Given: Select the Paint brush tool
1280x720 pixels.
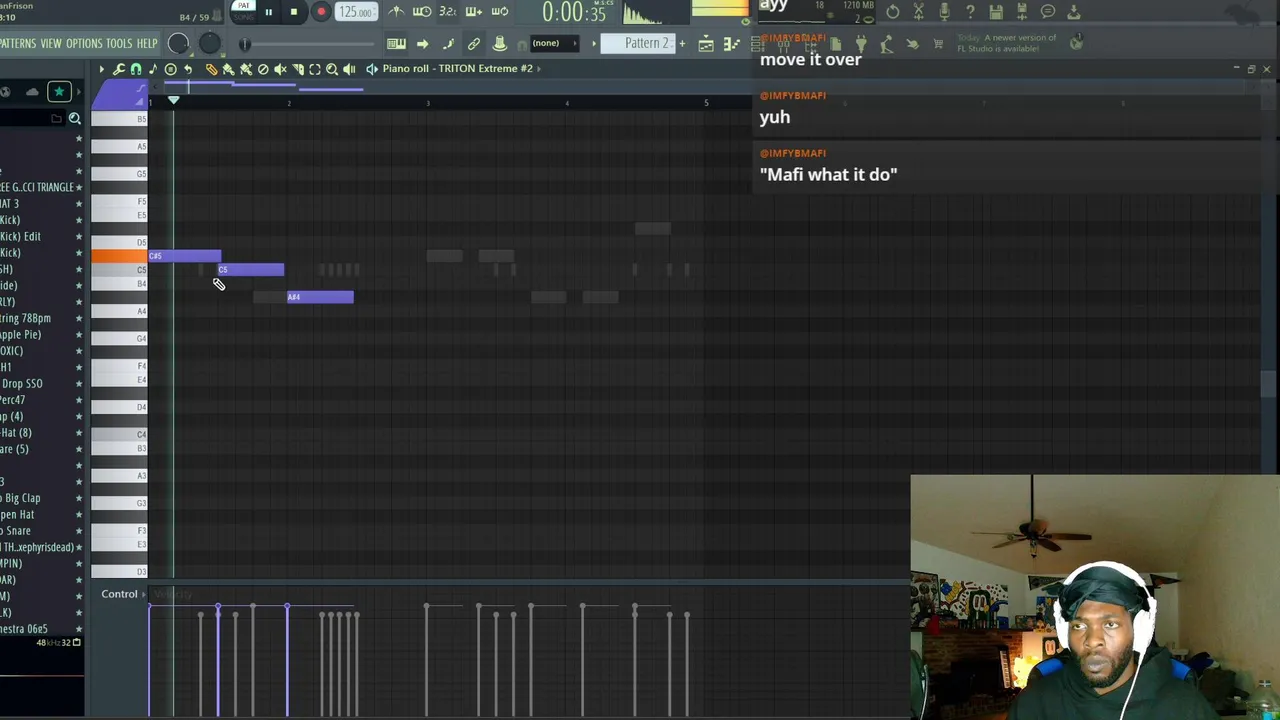Looking at the screenshot, I should tap(228, 69).
